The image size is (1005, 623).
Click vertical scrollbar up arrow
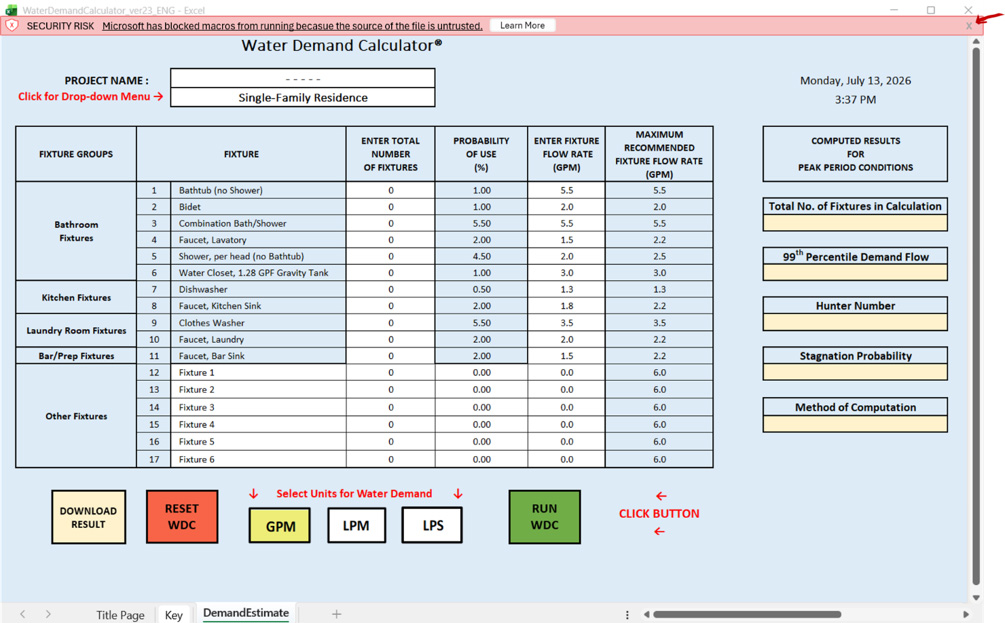tap(976, 42)
